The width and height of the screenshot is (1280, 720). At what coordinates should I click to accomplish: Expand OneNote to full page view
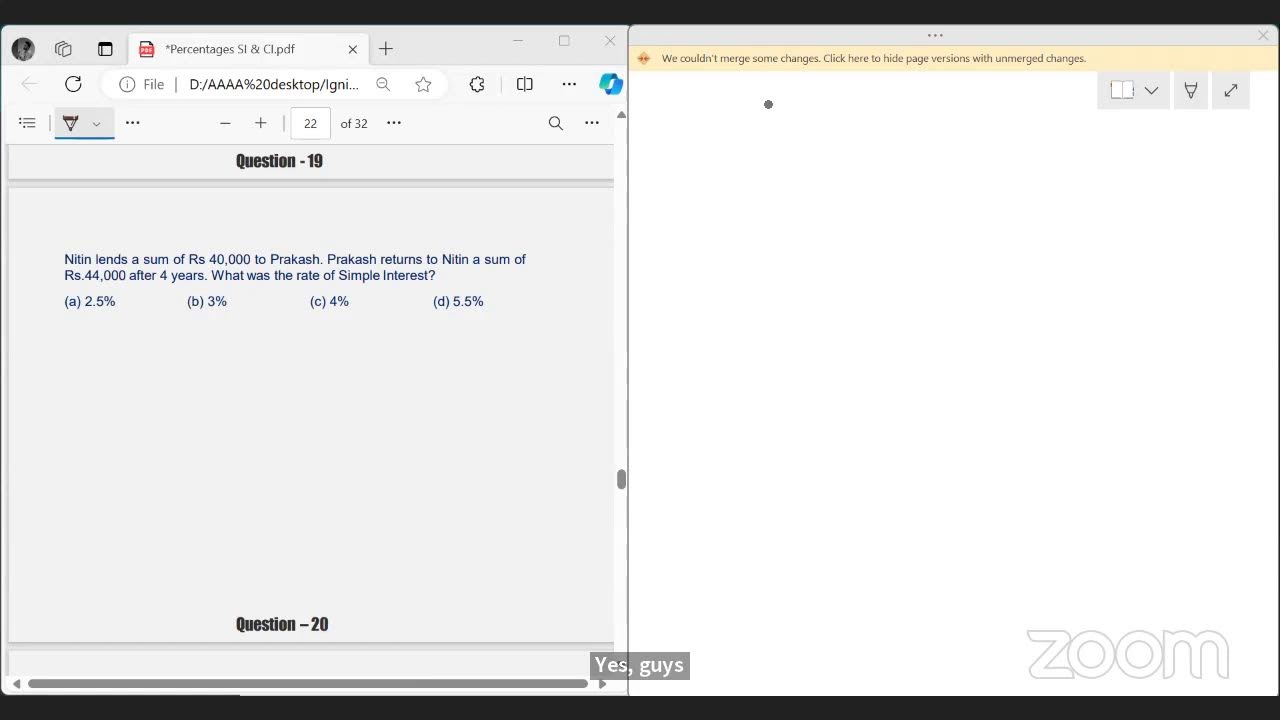[1231, 90]
